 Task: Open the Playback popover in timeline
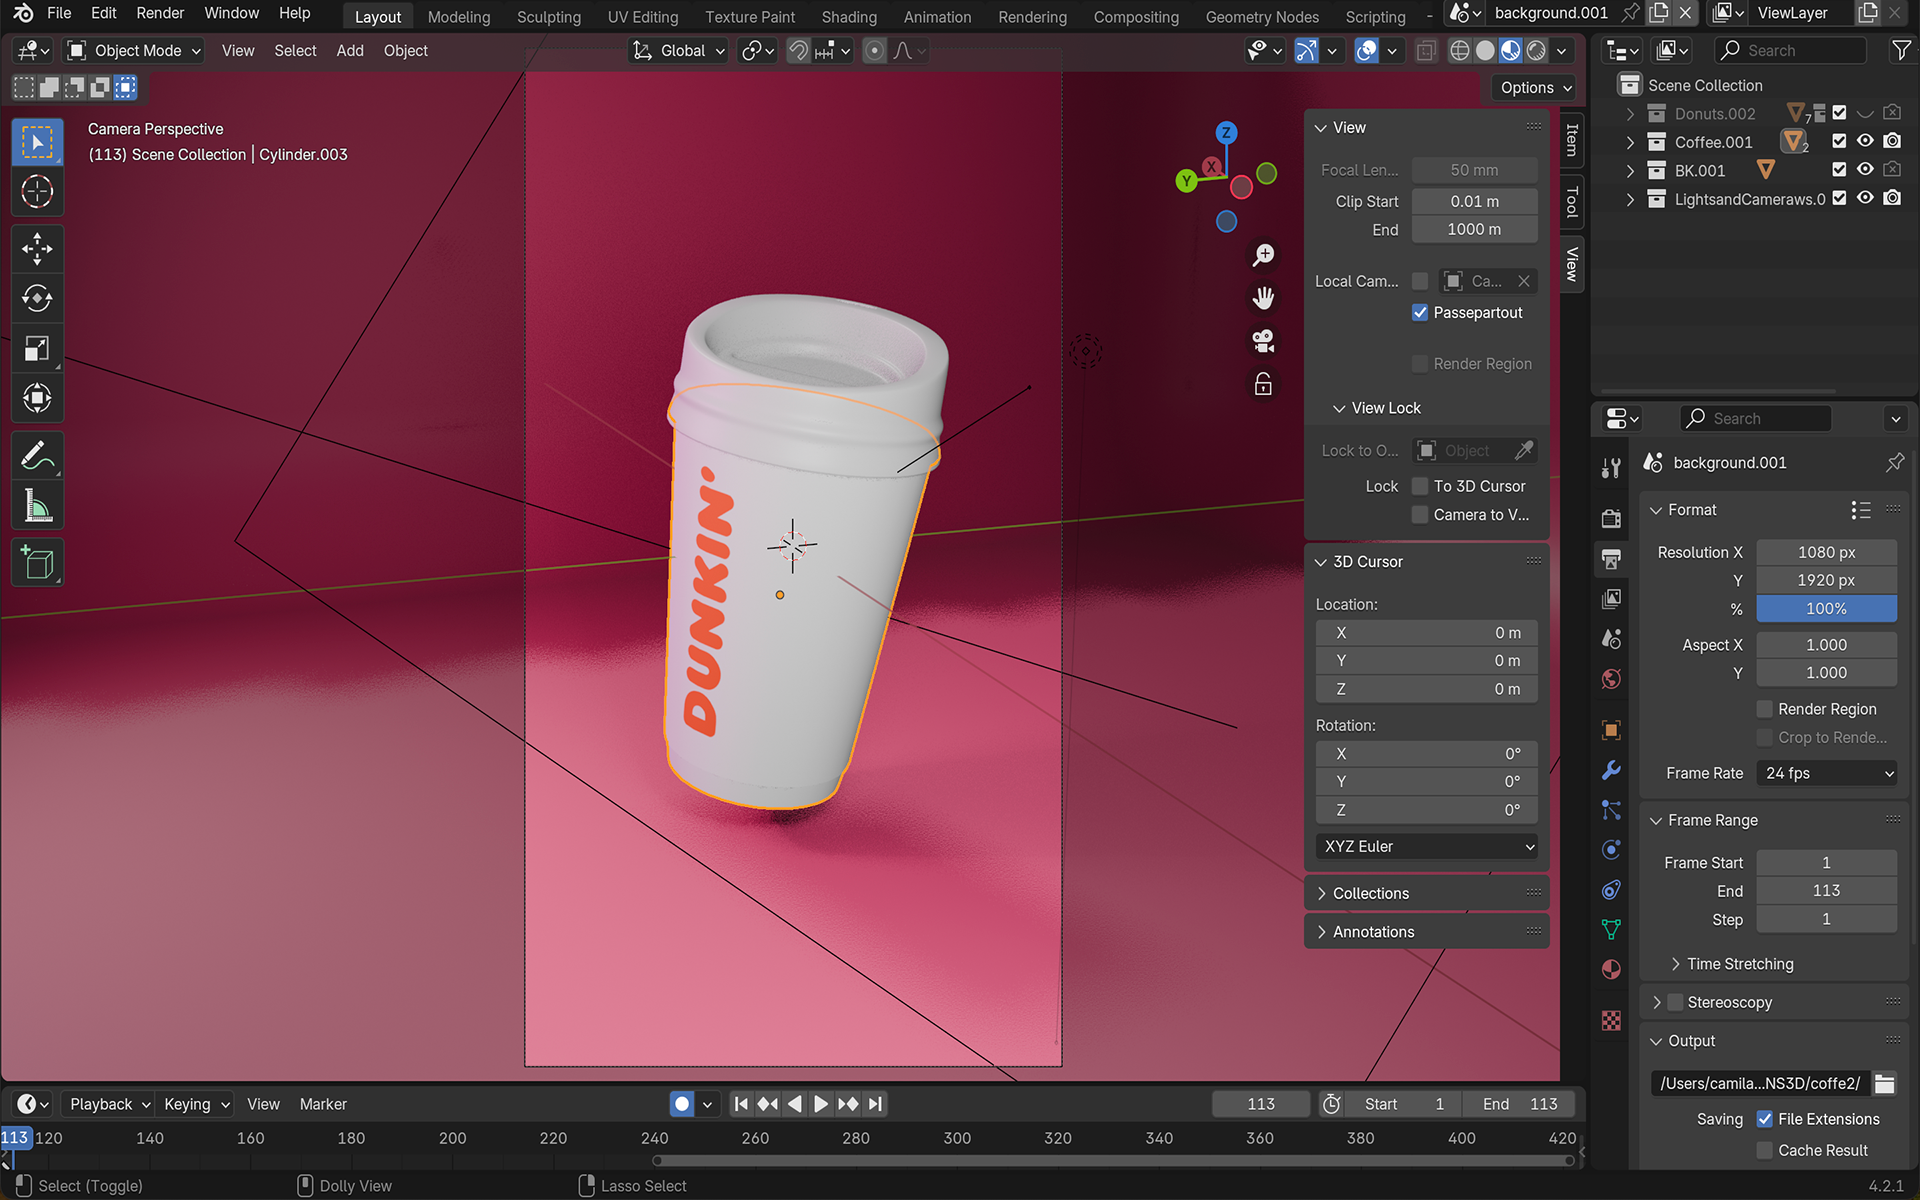click(109, 1104)
